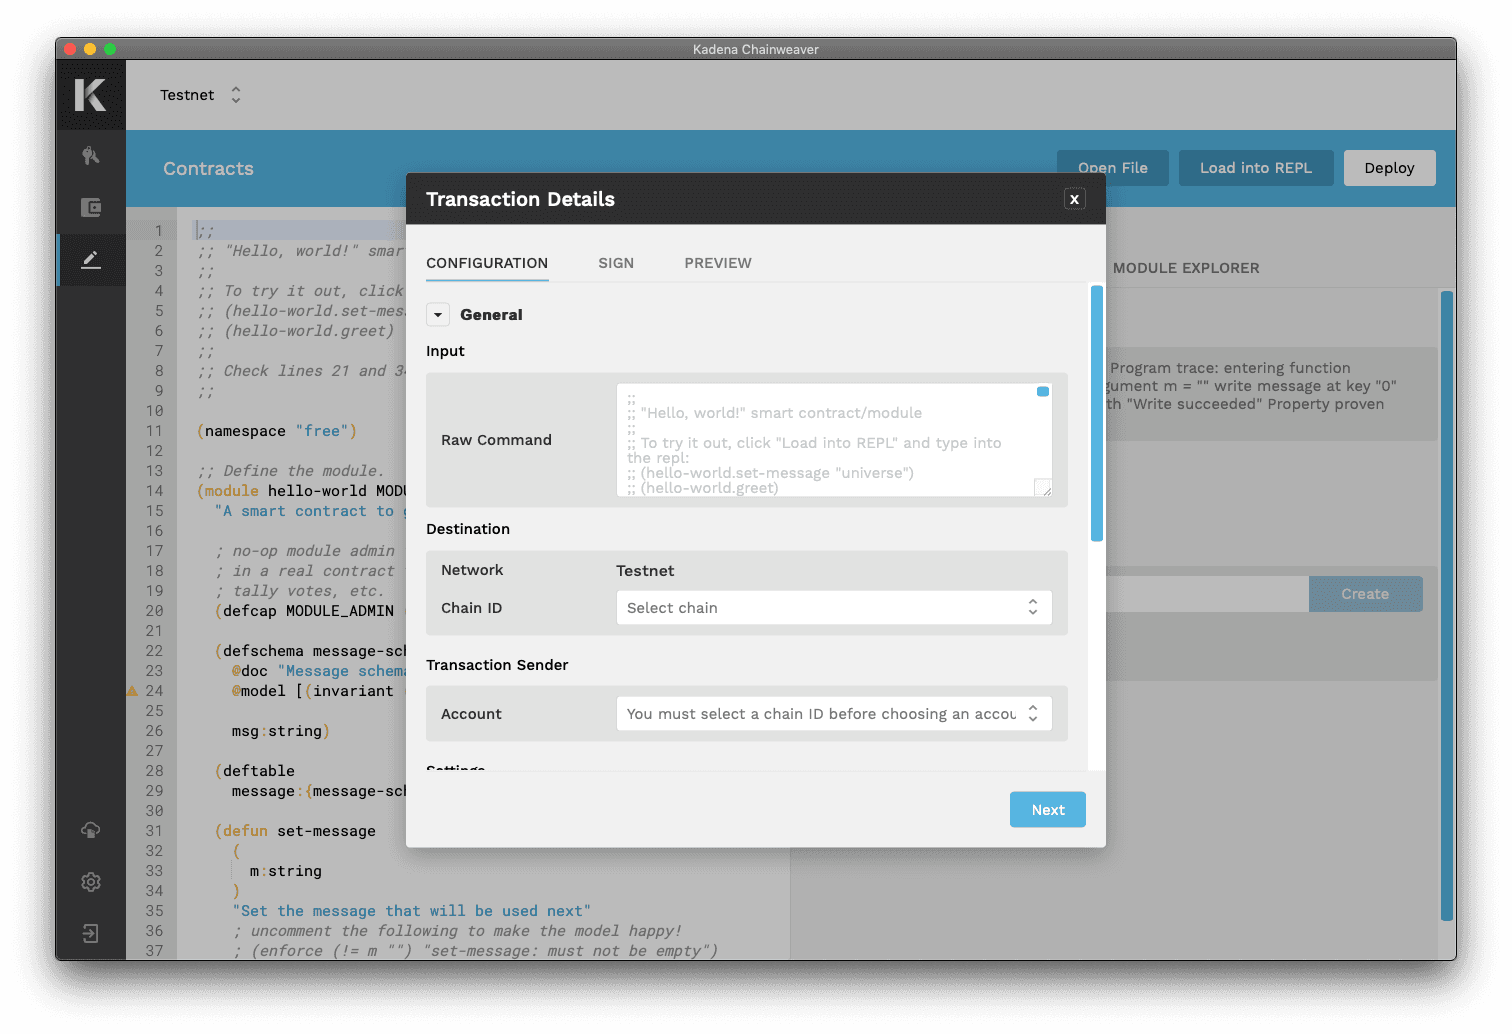The height and width of the screenshot is (1034, 1512).
Task: Click the 'Input' heading in dialog
Action: [x=445, y=351]
